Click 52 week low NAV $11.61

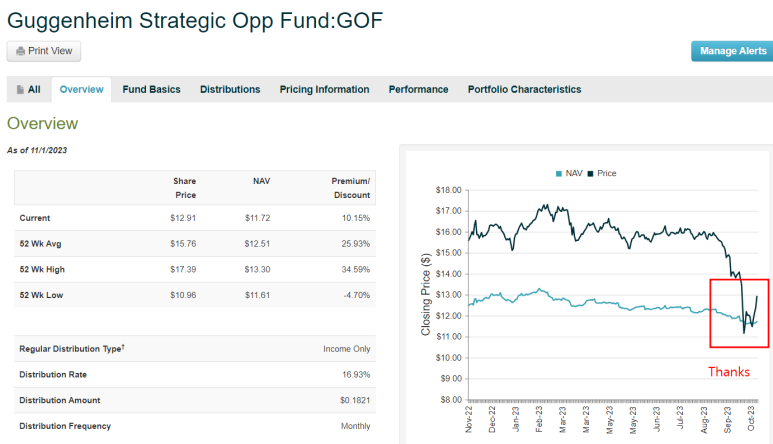pyautogui.click(x=258, y=295)
